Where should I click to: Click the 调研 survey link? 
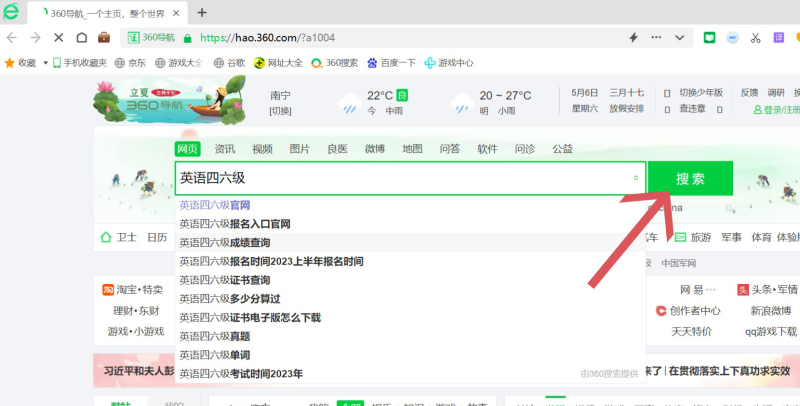776,93
